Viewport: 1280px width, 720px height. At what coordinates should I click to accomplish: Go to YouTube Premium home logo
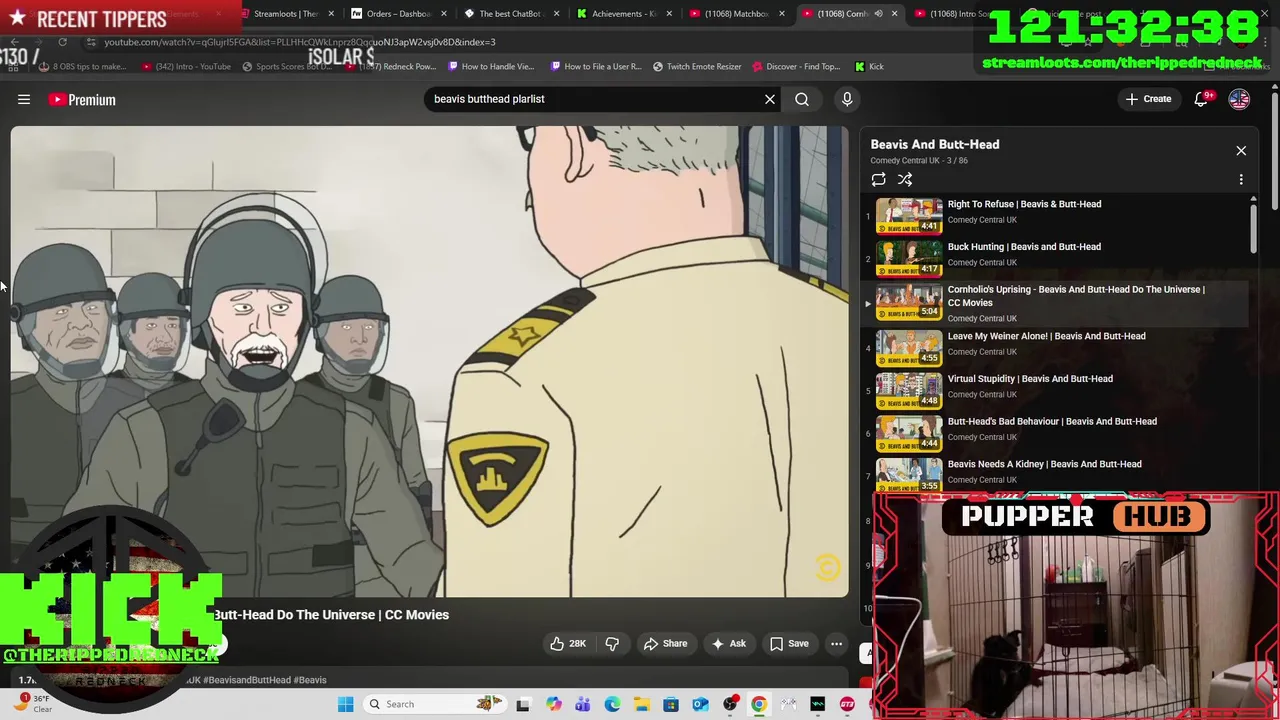82,99
